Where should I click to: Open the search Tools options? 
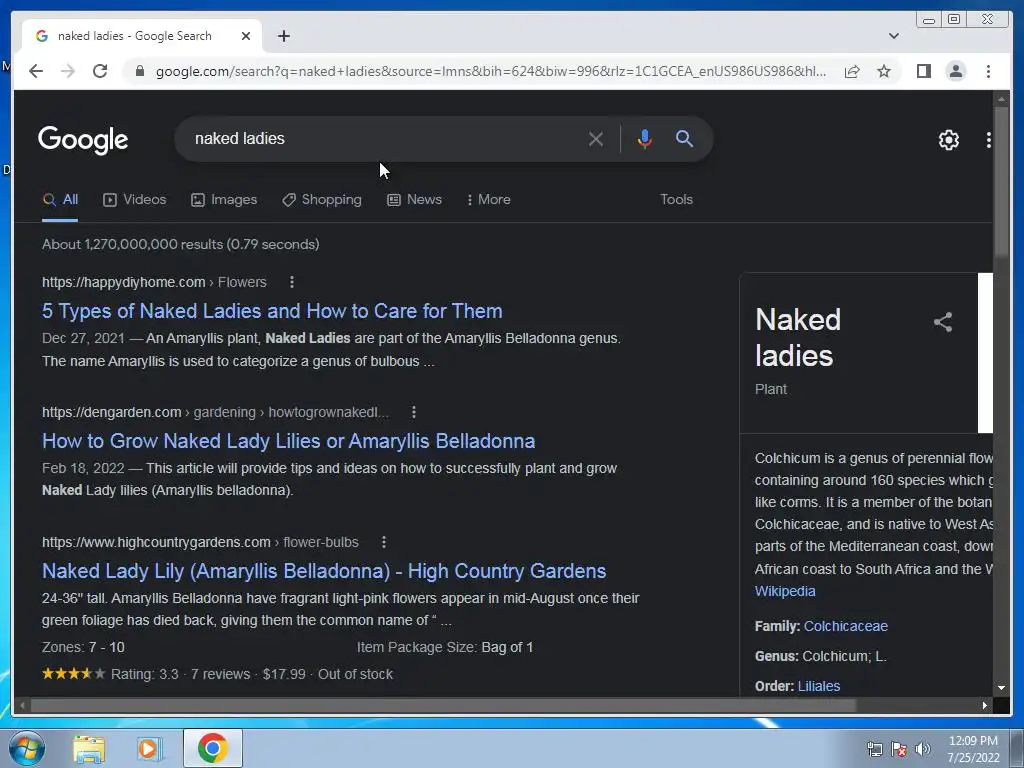click(676, 200)
